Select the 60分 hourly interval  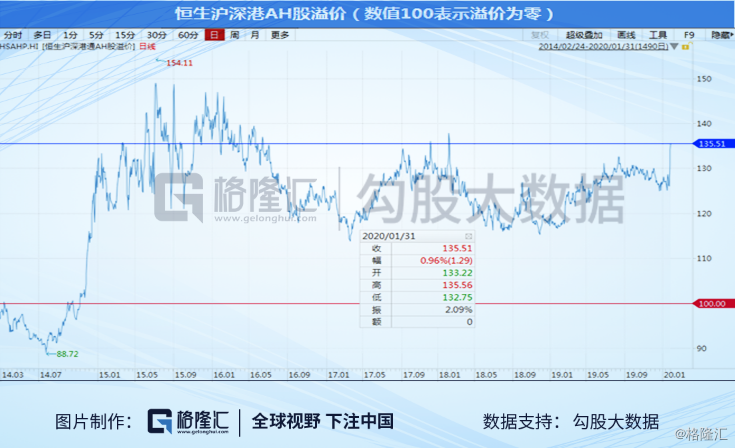188,35
